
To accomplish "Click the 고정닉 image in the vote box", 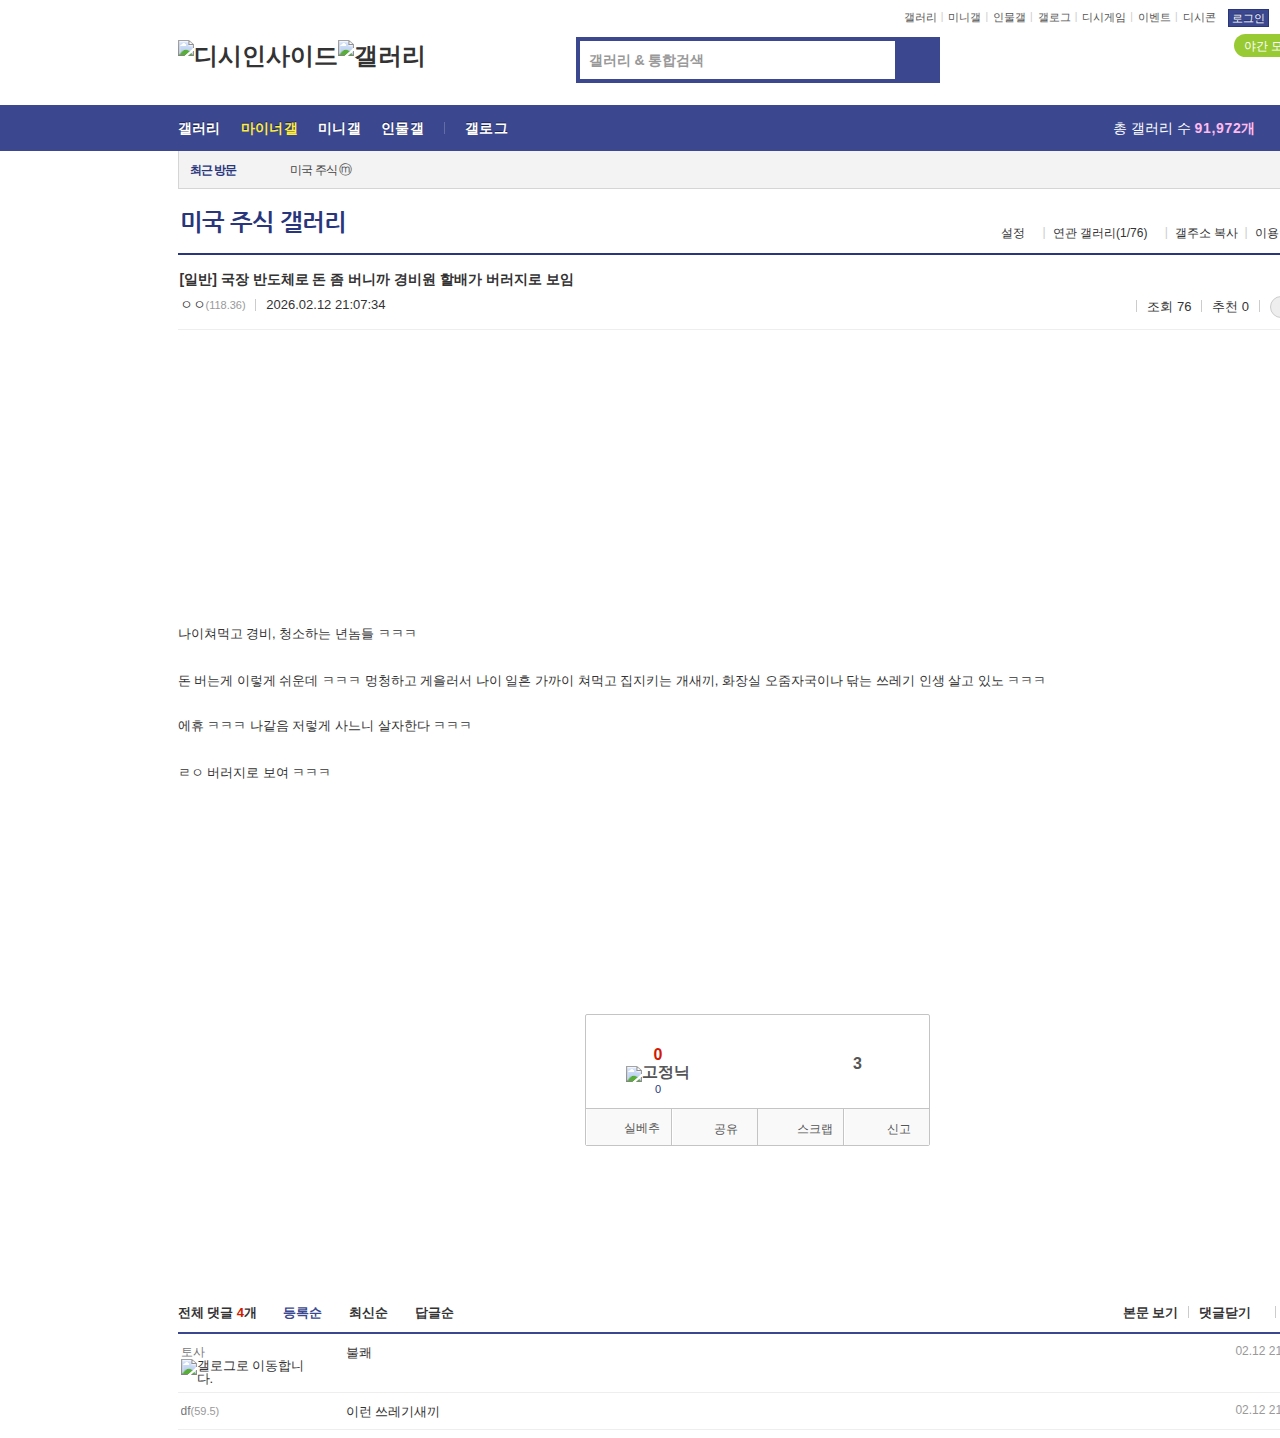I will click(x=657, y=1073).
